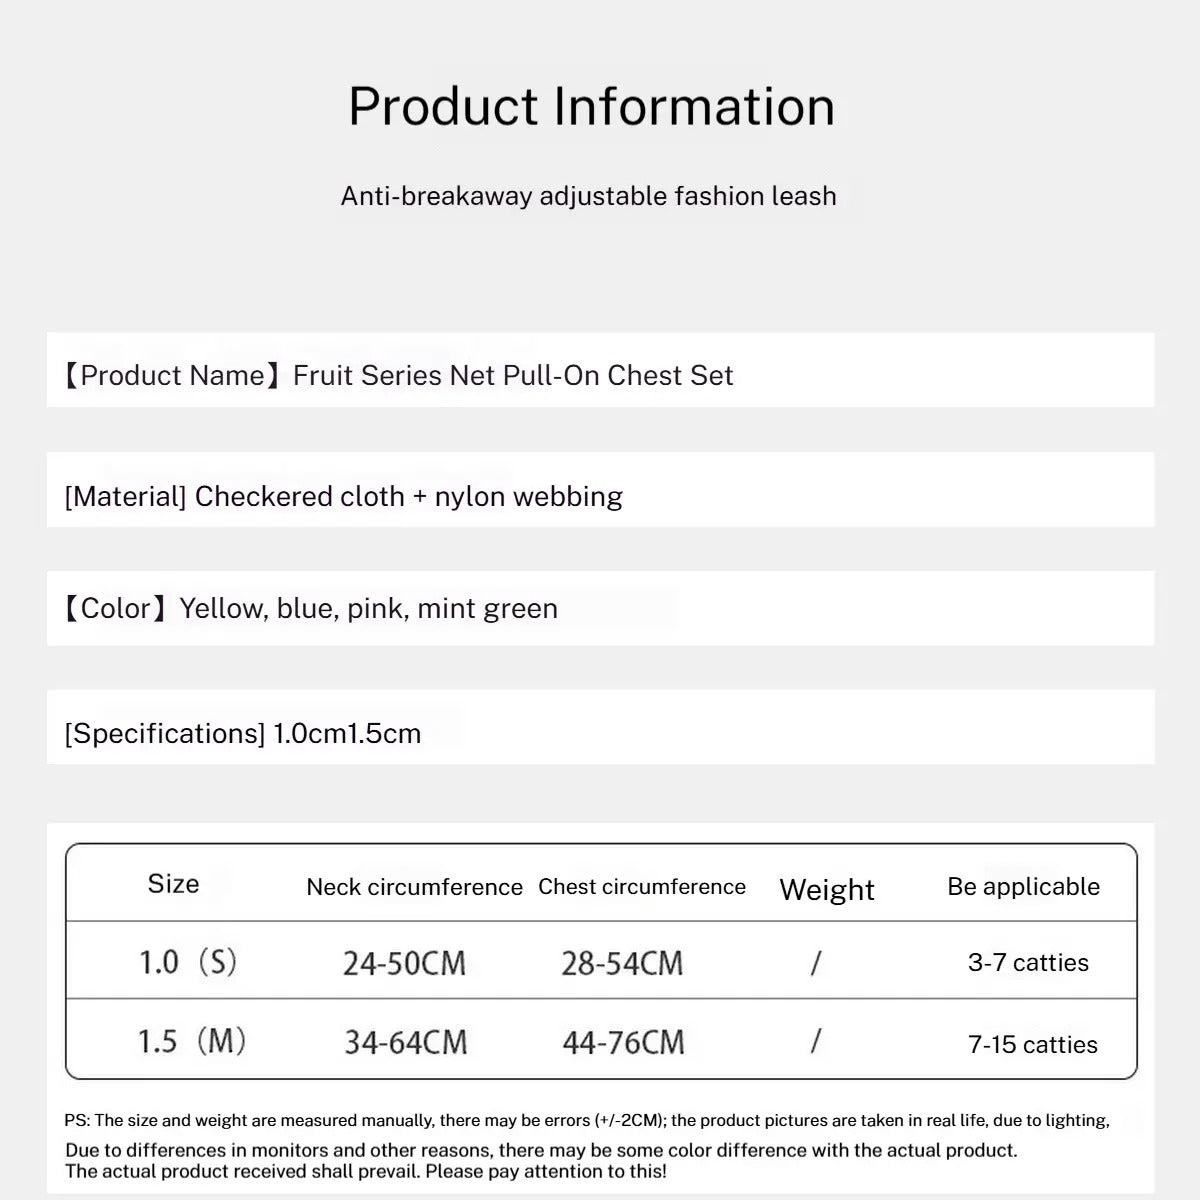Click the Color list row
This screenshot has height=1200, width=1200.
[x=310, y=608]
